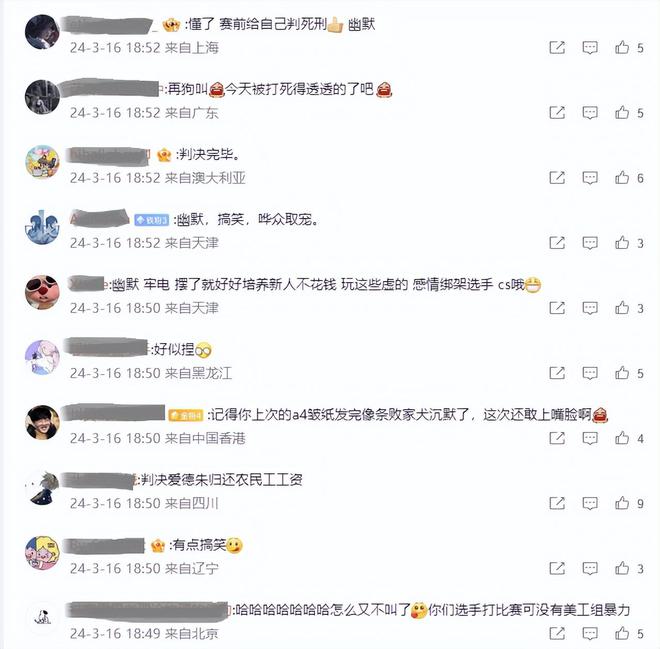Reply to the 有点搞笑 comment from Liaoning
Screen dimensions: 660x649
pyautogui.click(x=590, y=569)
